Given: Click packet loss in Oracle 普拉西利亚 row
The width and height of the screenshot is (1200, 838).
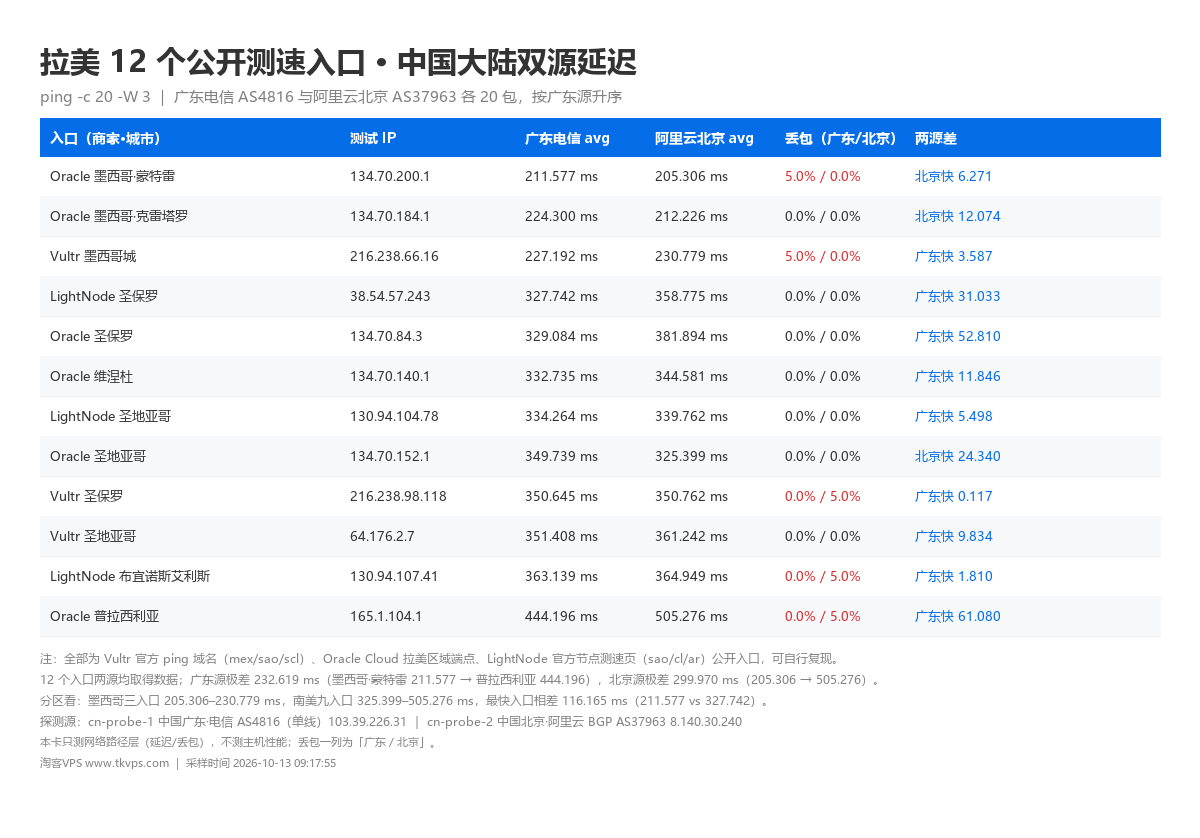Looking at the screenshot, I should point(822,616).
